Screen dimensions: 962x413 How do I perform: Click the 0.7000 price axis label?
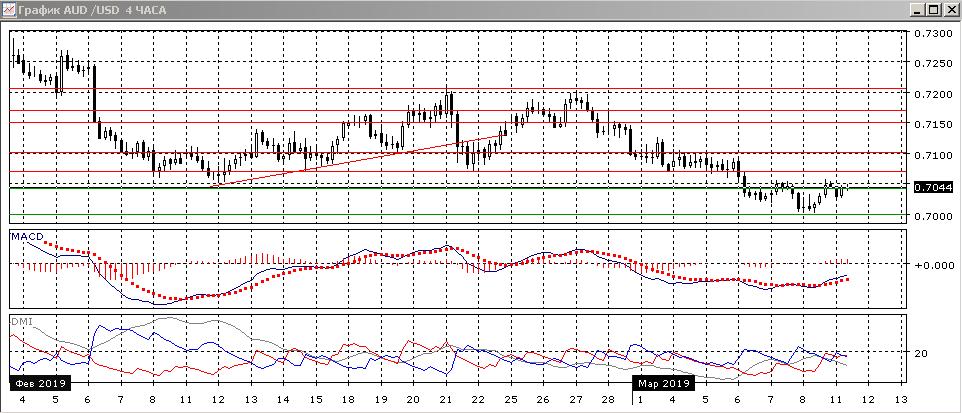pyautogui.click(x=933, y=217)
